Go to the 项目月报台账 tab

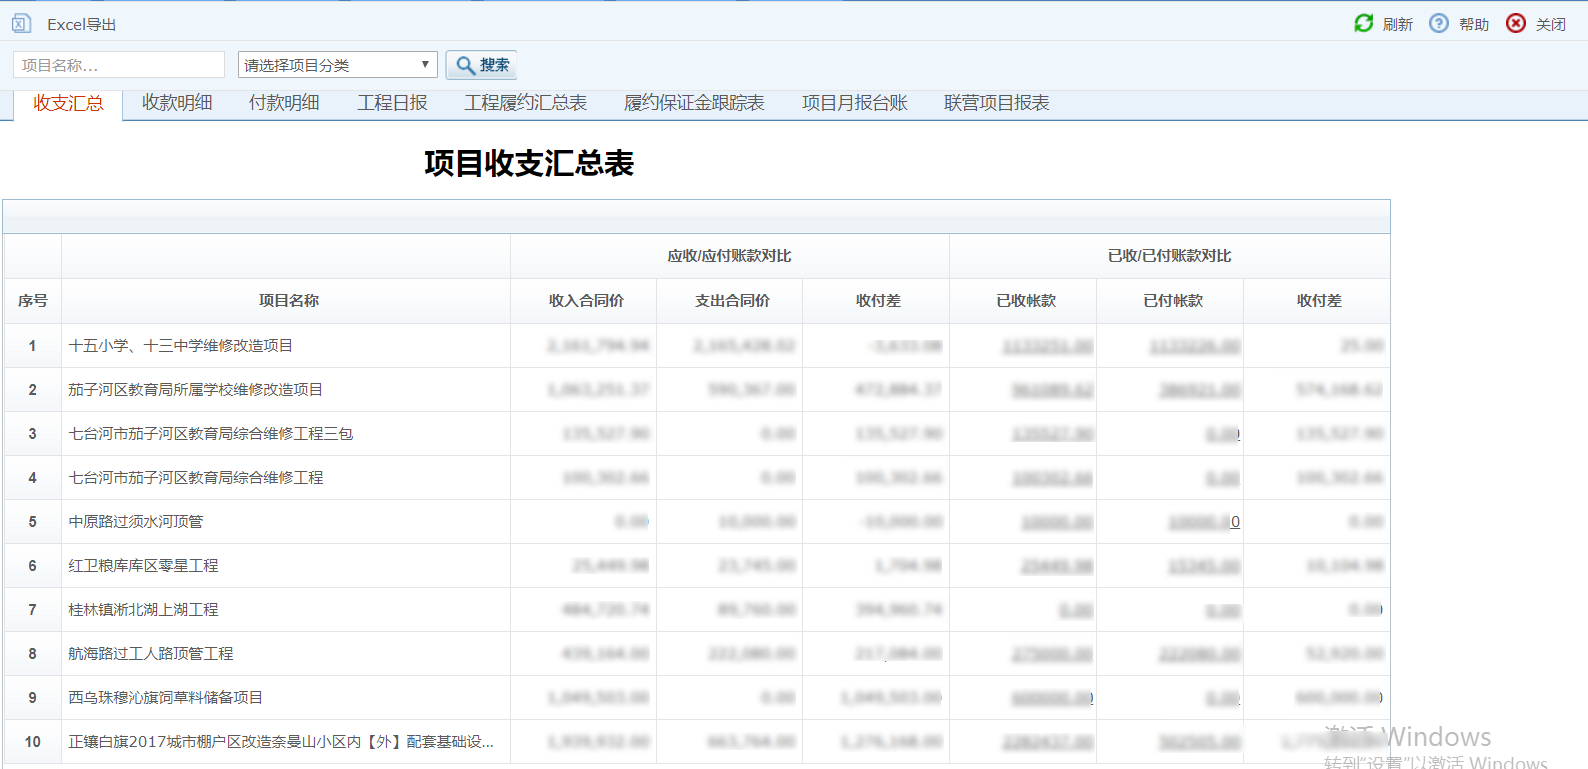pyautogui.click(x=854, y=103)
